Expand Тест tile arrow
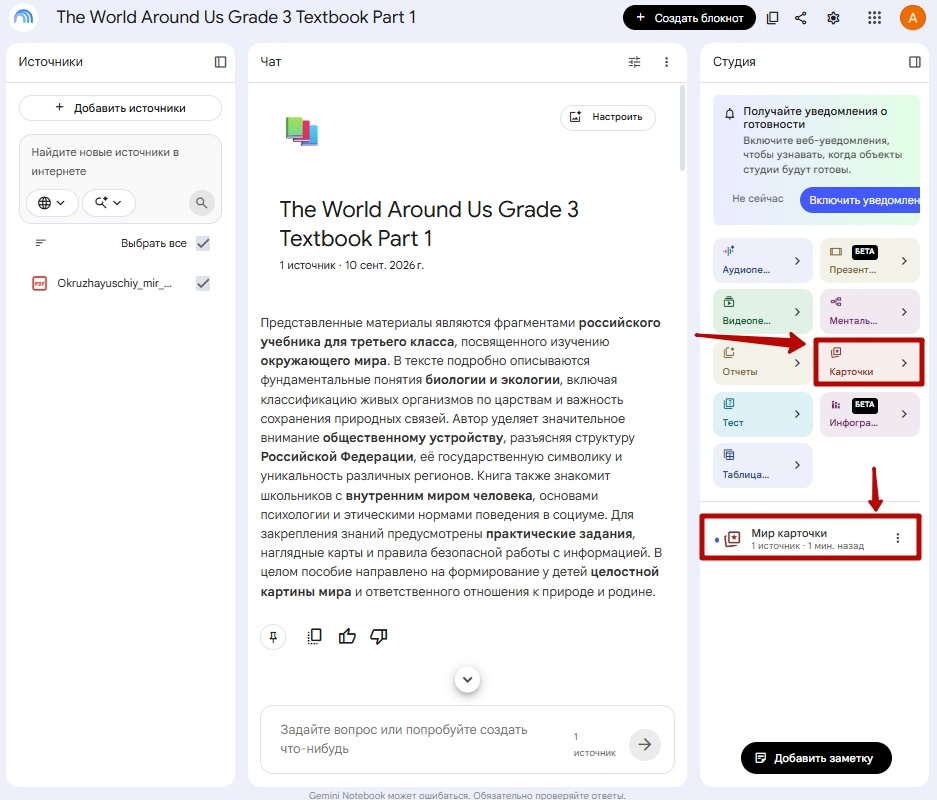937x800 pixels. click(797, 414)
